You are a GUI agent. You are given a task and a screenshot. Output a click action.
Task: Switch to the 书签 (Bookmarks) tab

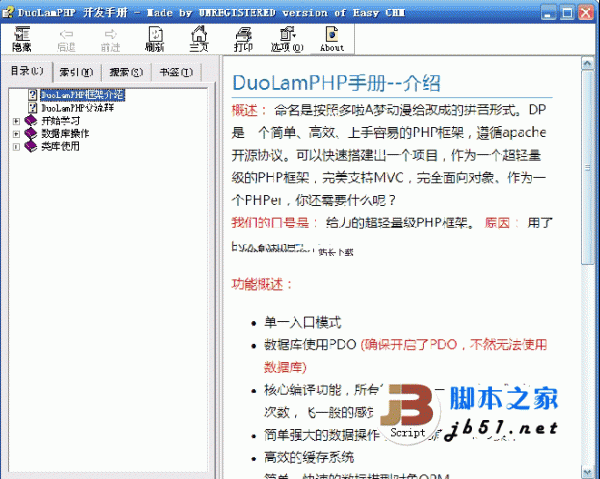point(176,72)
